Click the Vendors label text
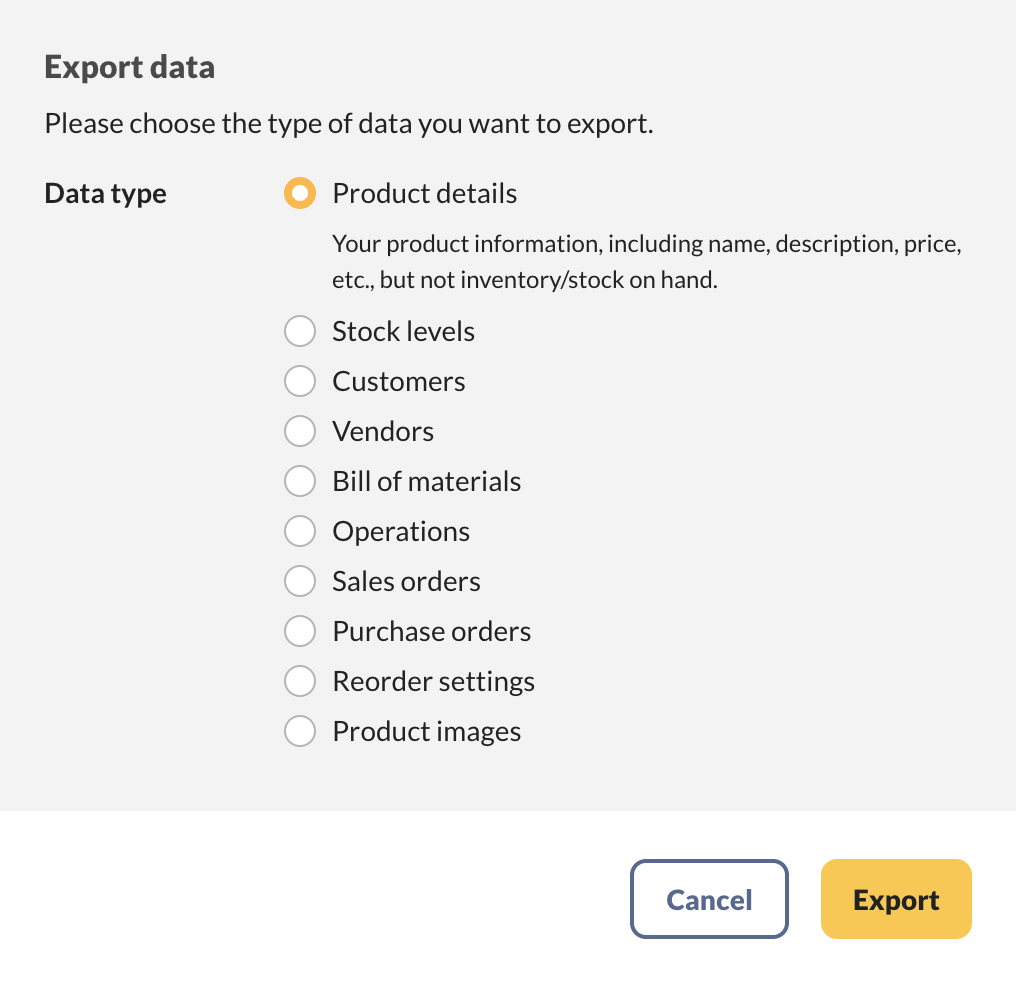The image size is (1016, 984). (x=383, y=431)
